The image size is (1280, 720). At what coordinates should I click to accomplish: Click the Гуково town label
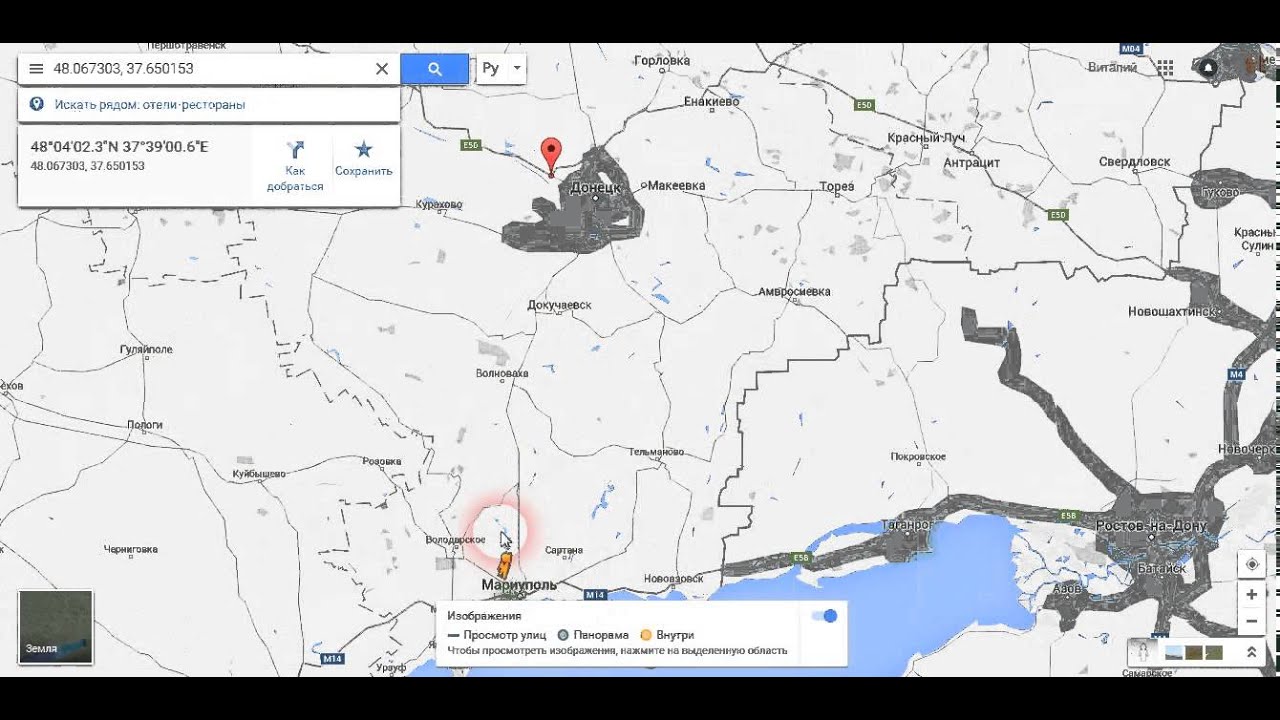pos(1220,192)
